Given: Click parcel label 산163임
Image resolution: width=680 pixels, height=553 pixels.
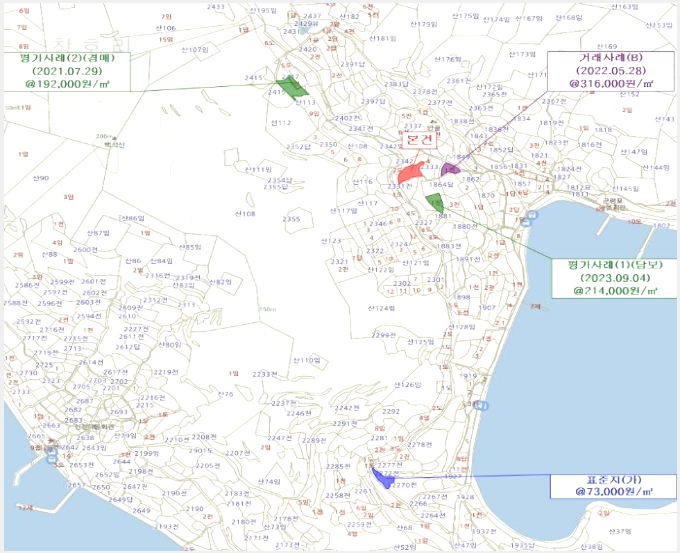Looking at the screenshot, I should tap(625, 7).
